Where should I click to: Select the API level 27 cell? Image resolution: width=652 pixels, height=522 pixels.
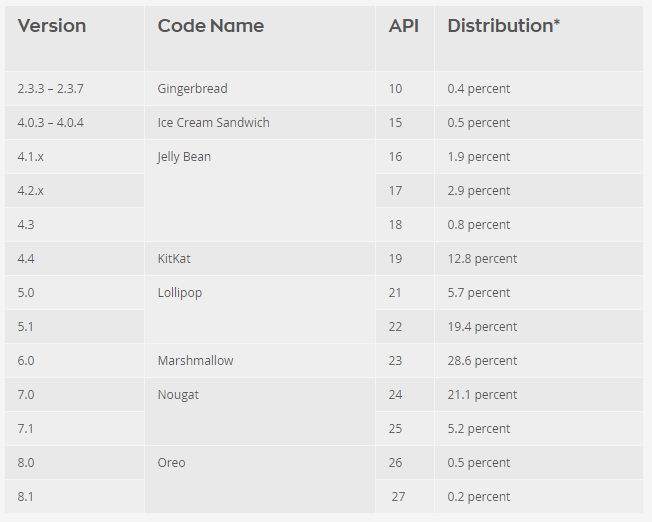tap(405, 497)
